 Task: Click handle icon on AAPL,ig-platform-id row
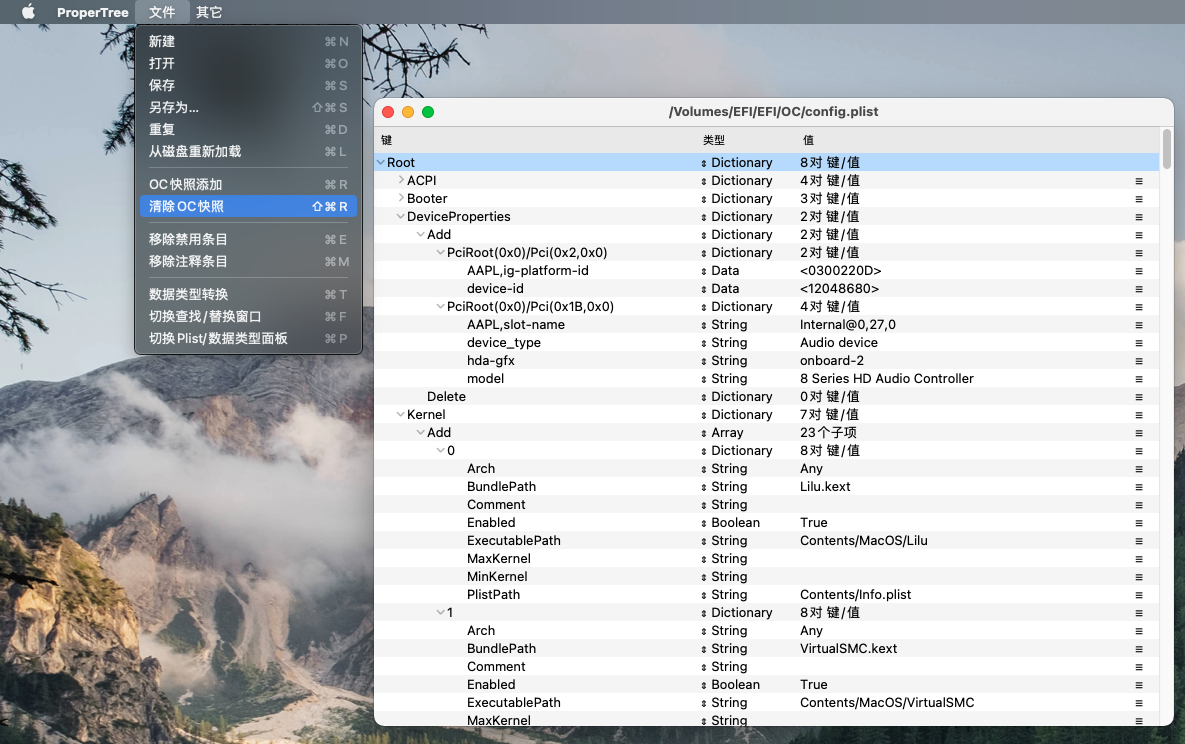pos(1139,271)
